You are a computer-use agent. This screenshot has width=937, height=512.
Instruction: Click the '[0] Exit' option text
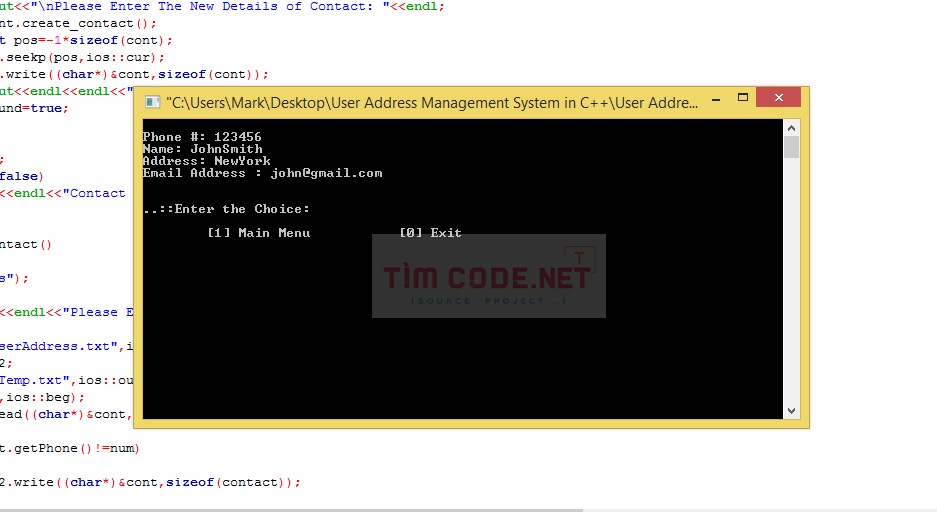430,233
